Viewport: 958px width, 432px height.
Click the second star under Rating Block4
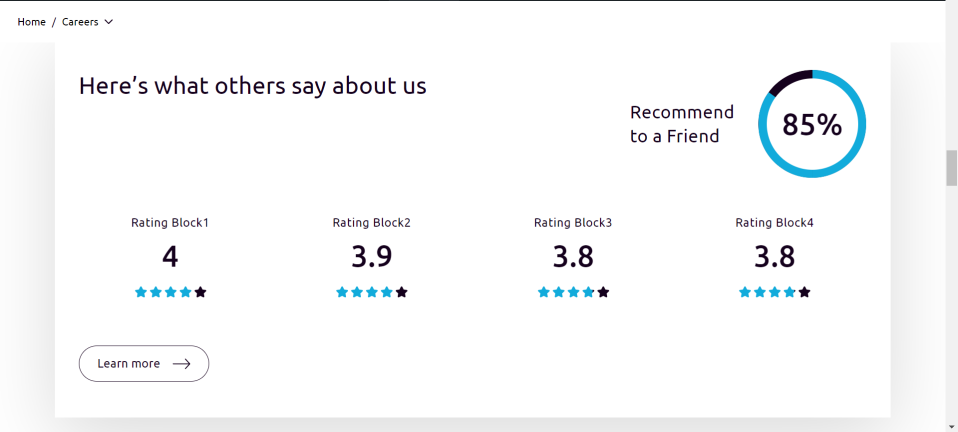(760, 292)
